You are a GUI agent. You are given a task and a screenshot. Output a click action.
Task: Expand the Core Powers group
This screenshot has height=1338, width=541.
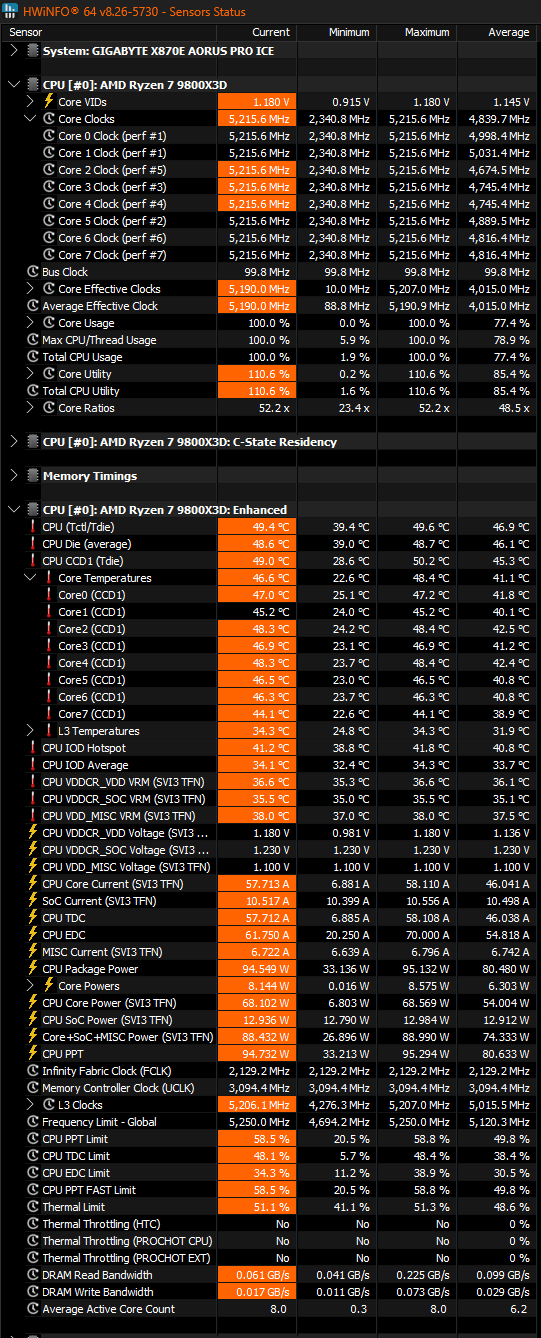click(x=30, y=986)
